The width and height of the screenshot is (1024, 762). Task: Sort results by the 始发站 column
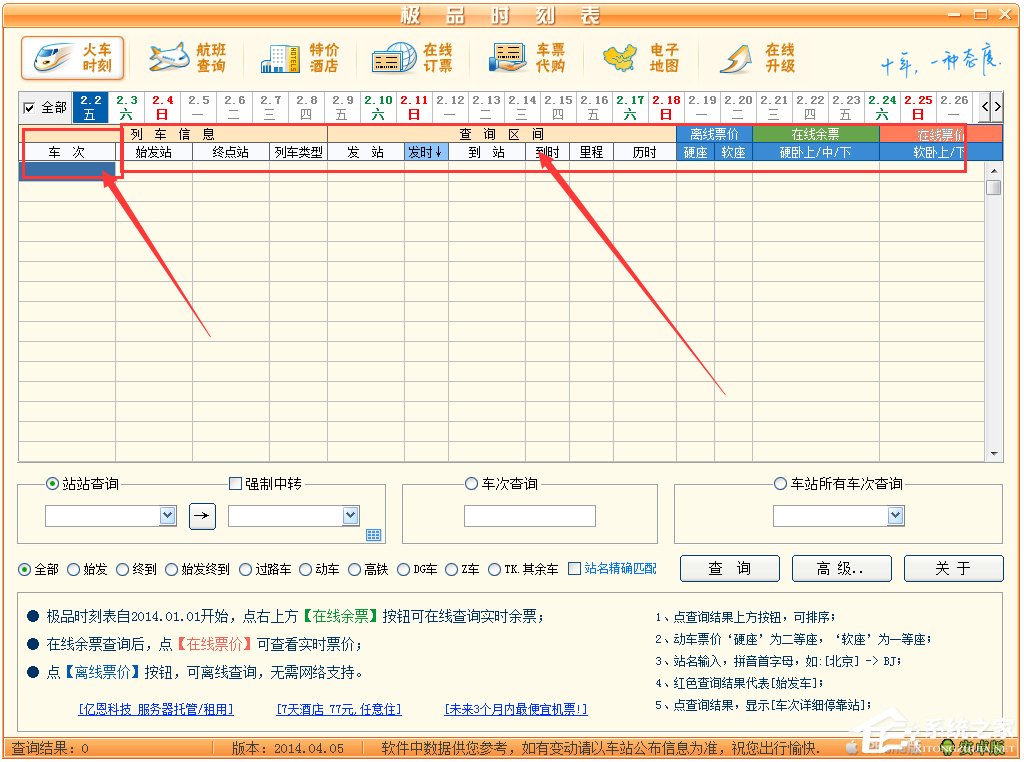[153, 152]
